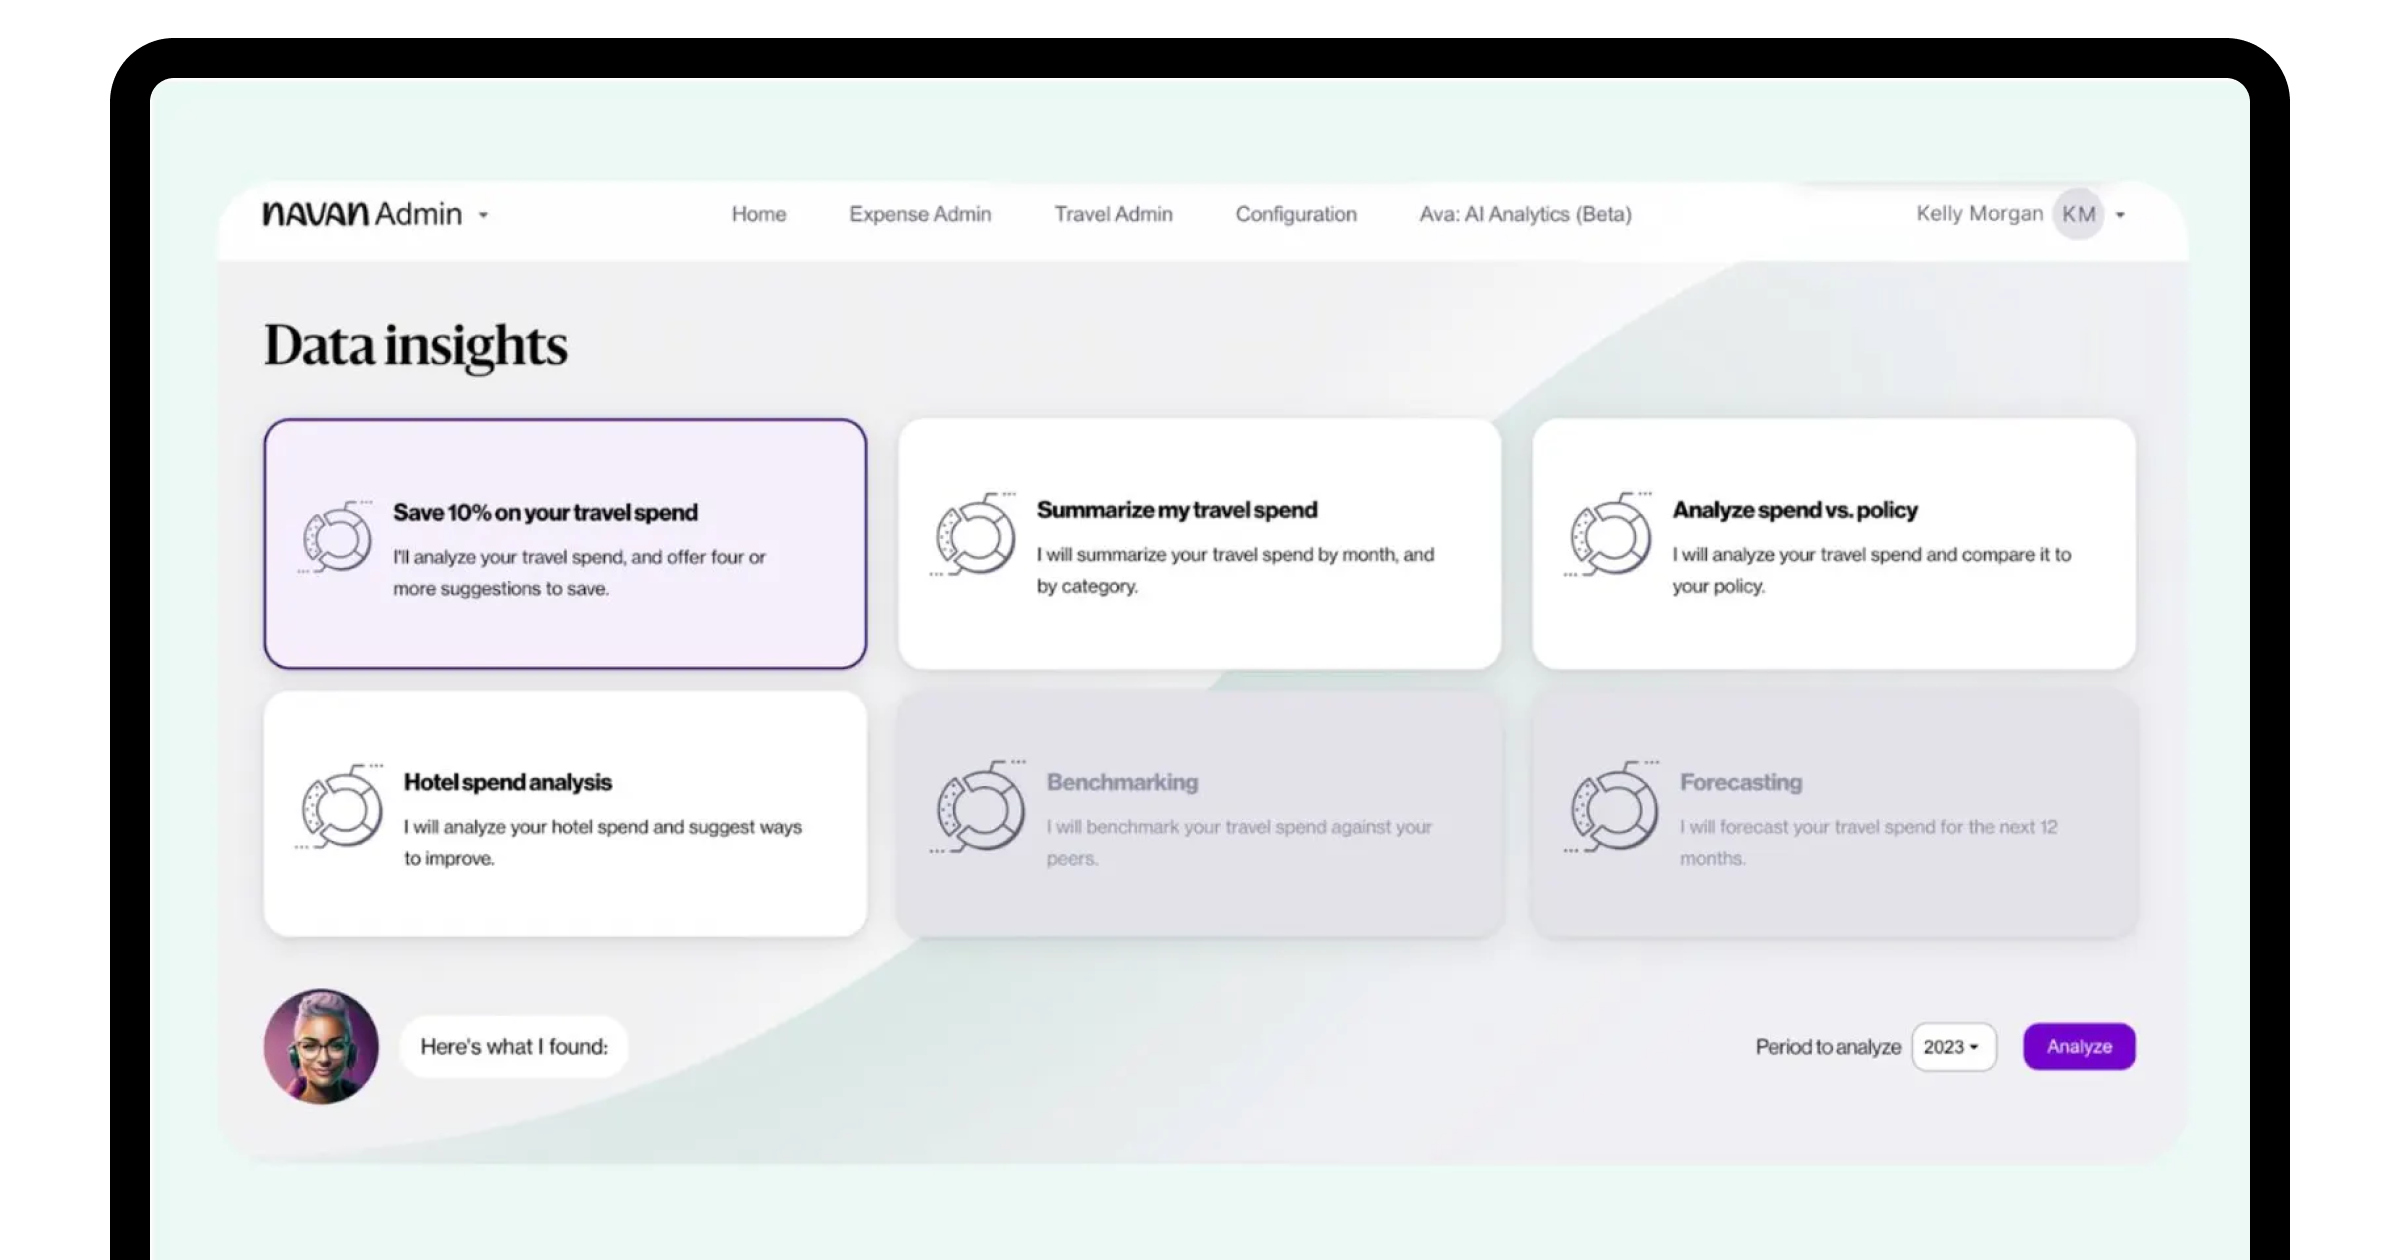Click the donut chart icon on Save 10% card
Image resolution: width=2400 pixels, height=1260 pixels.
(x=337, y=537)
